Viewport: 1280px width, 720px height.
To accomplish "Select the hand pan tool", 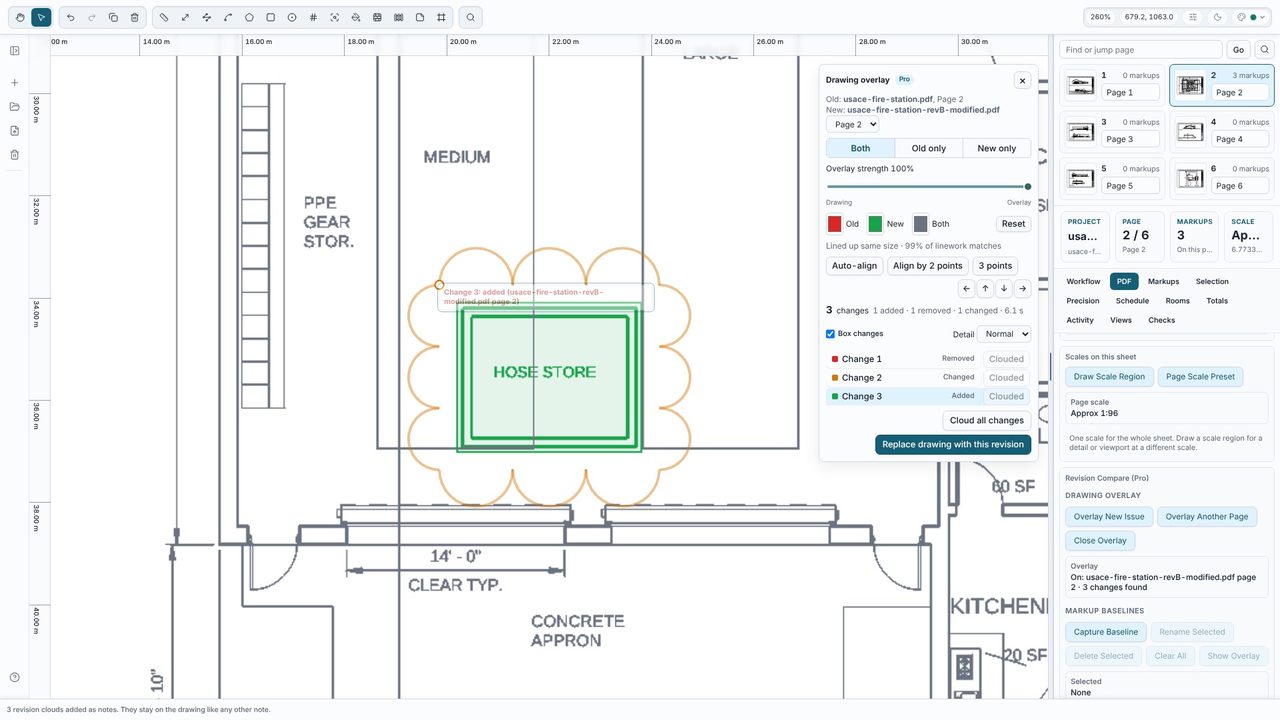I will (20, 17).
